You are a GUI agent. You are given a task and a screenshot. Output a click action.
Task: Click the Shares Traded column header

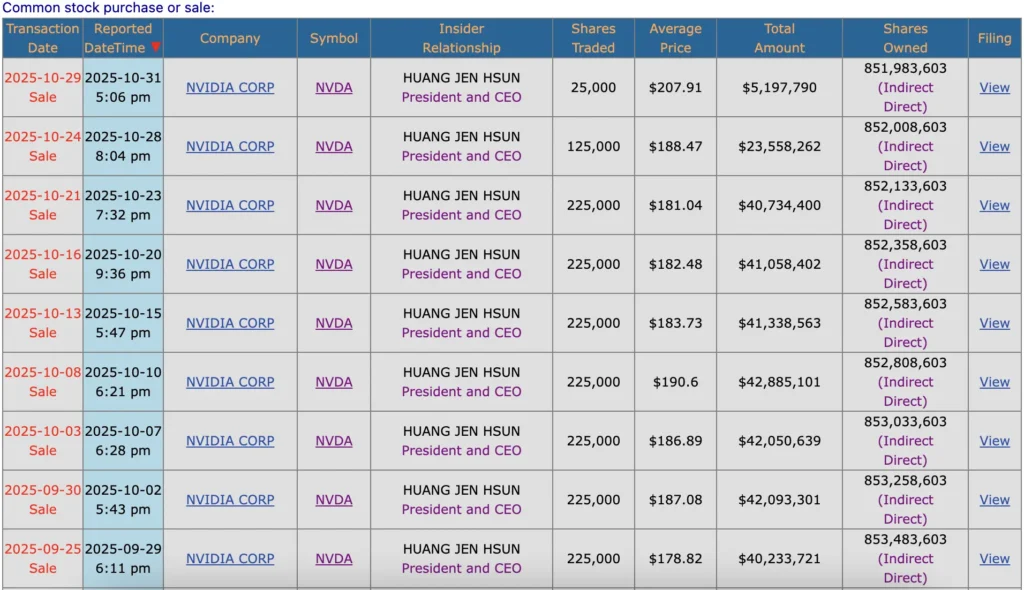pyautogui.click(x=593, y=38)
